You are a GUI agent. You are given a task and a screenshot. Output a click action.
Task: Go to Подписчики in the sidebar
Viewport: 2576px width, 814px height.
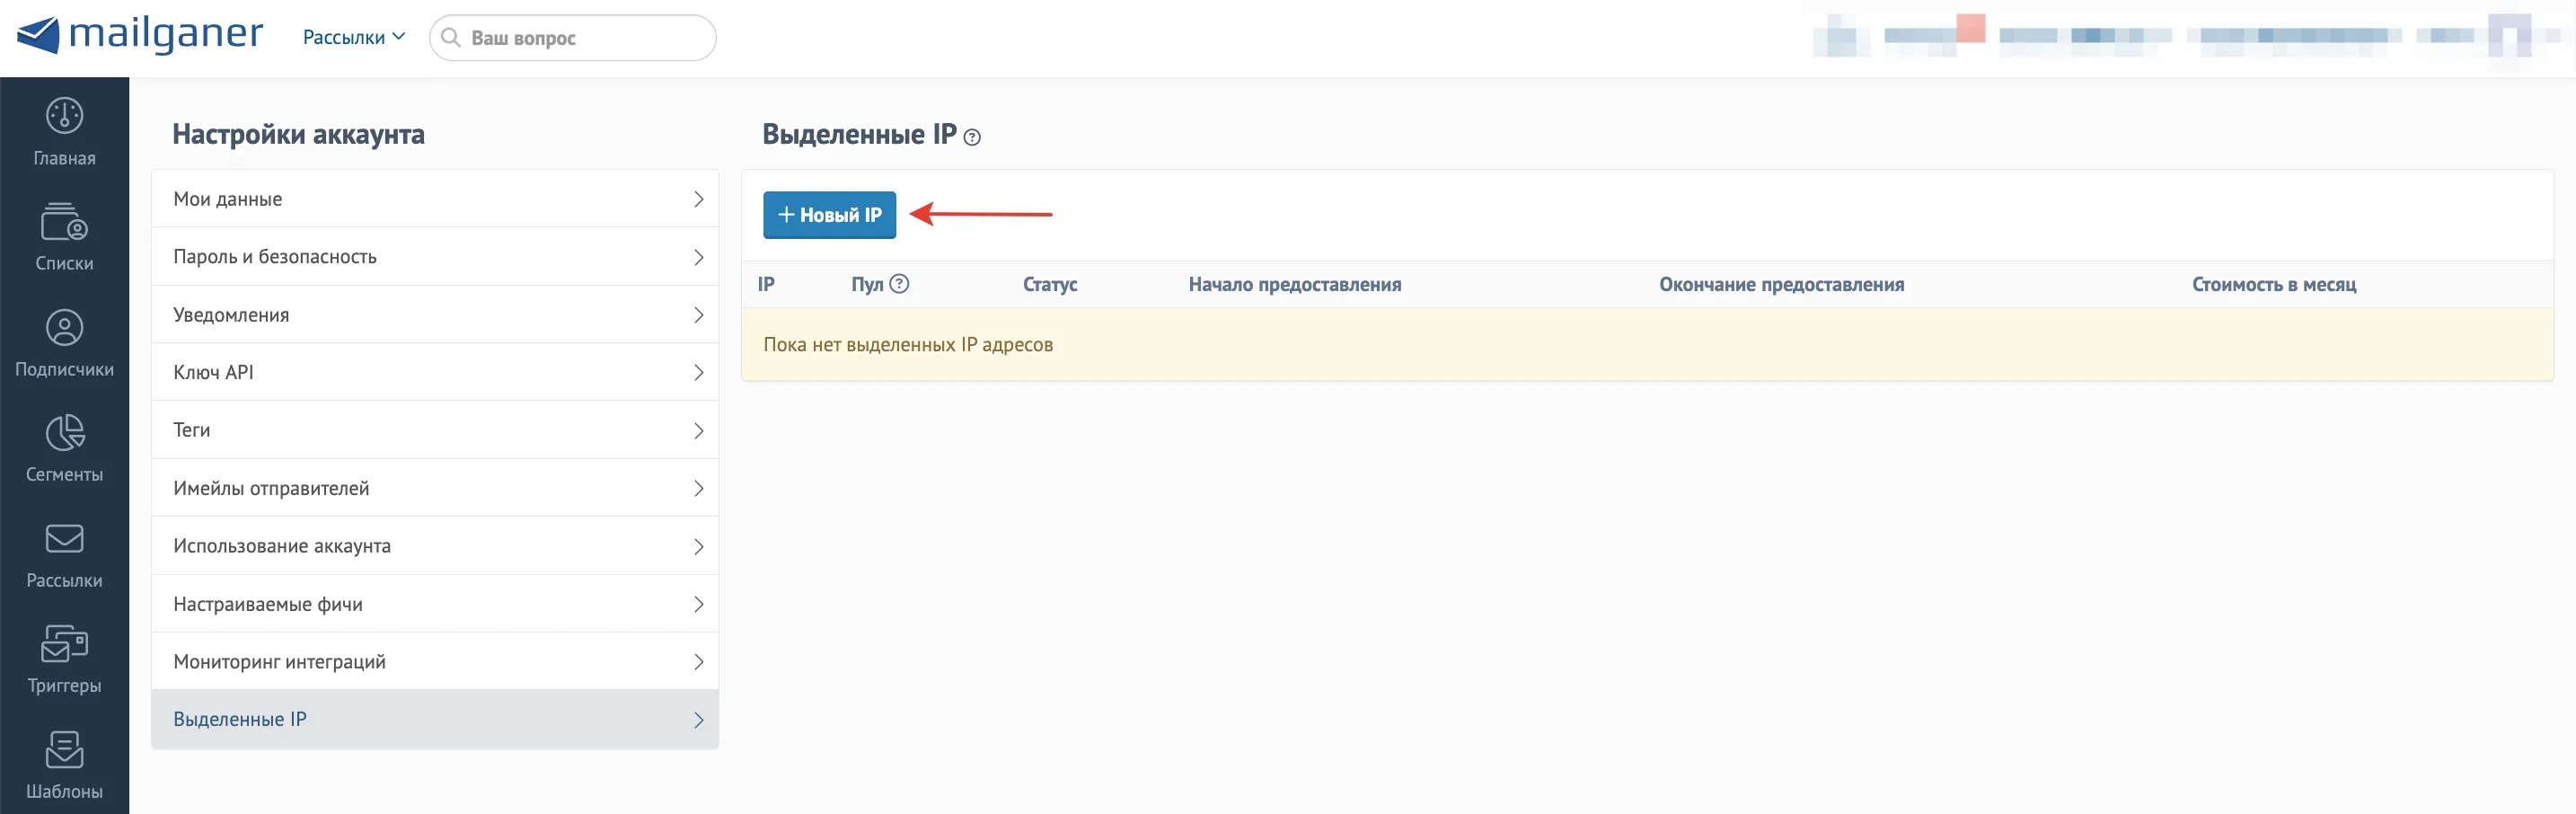pos(64,344)
